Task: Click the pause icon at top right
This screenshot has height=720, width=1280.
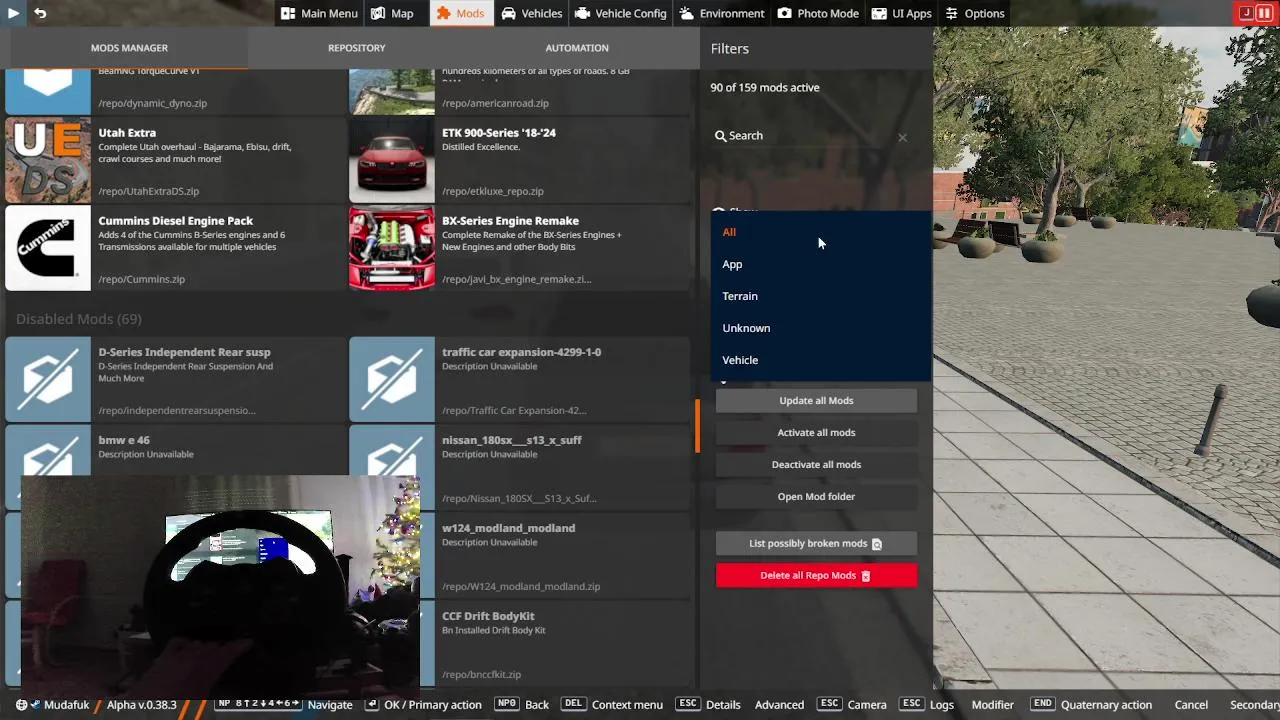Action: click(1264, 13)
